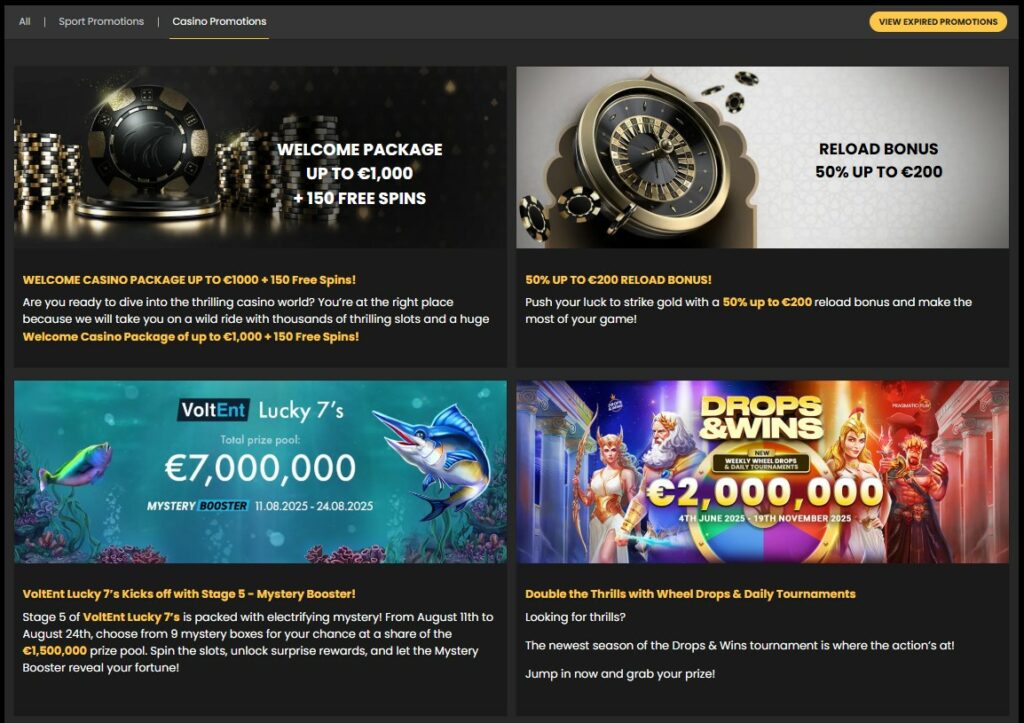Select the Casino Promotions tab
The image size is (1024, 723).
point(219,22)
